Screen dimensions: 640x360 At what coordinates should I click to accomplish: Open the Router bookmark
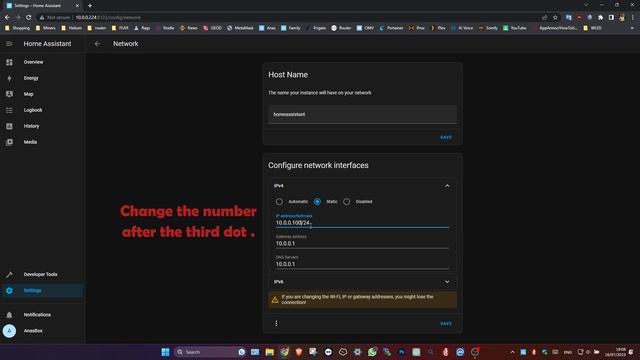[x=341, y=28]
